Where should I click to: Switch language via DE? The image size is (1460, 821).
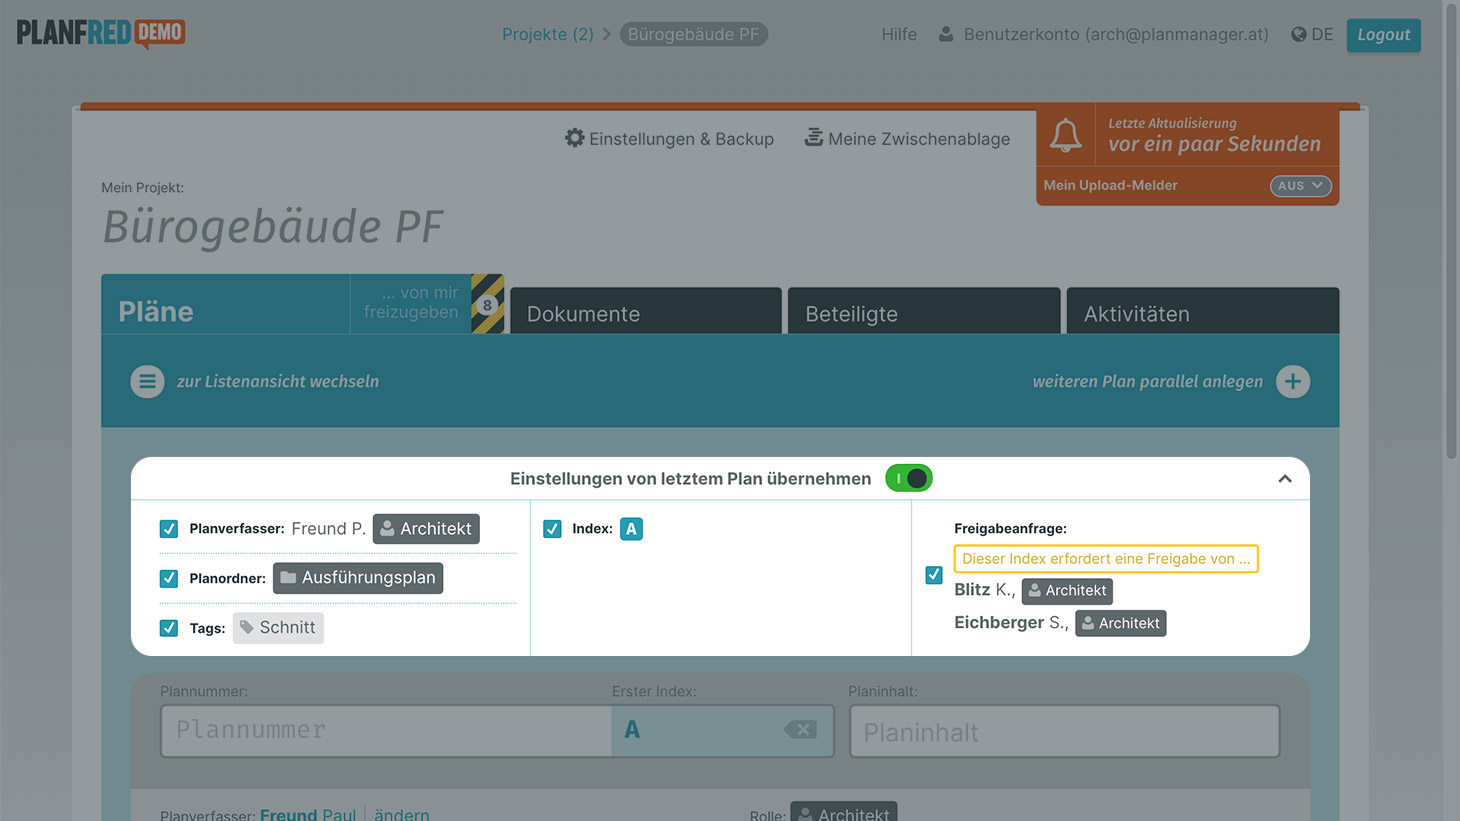tap(1322, 34)
